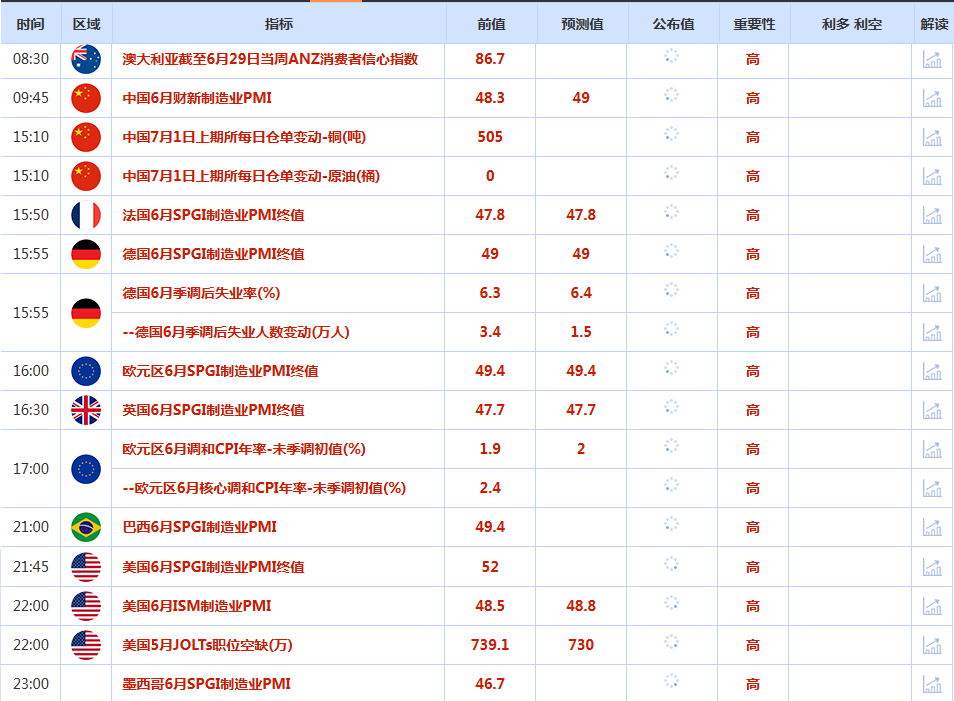Click forecast value 730 for JOLTs

(581, 644)
